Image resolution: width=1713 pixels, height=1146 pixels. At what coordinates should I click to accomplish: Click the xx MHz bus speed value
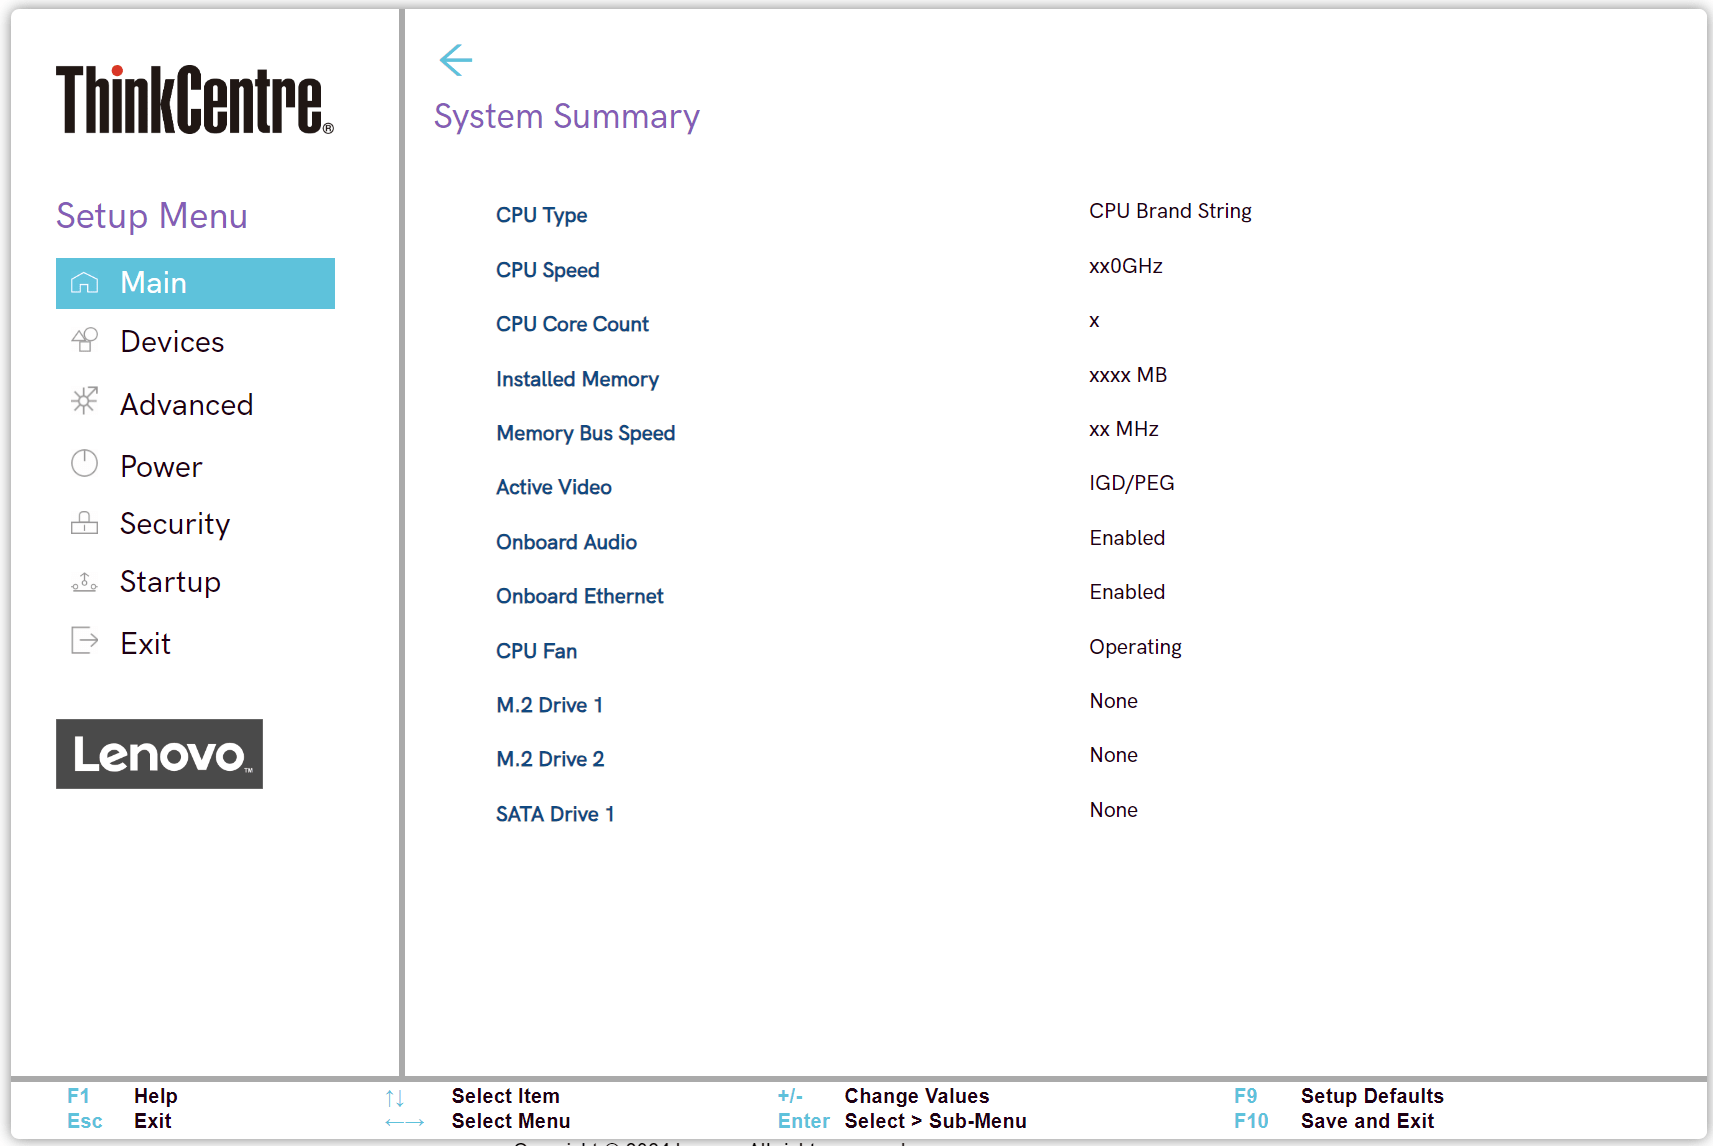(x=1124, y=429)
